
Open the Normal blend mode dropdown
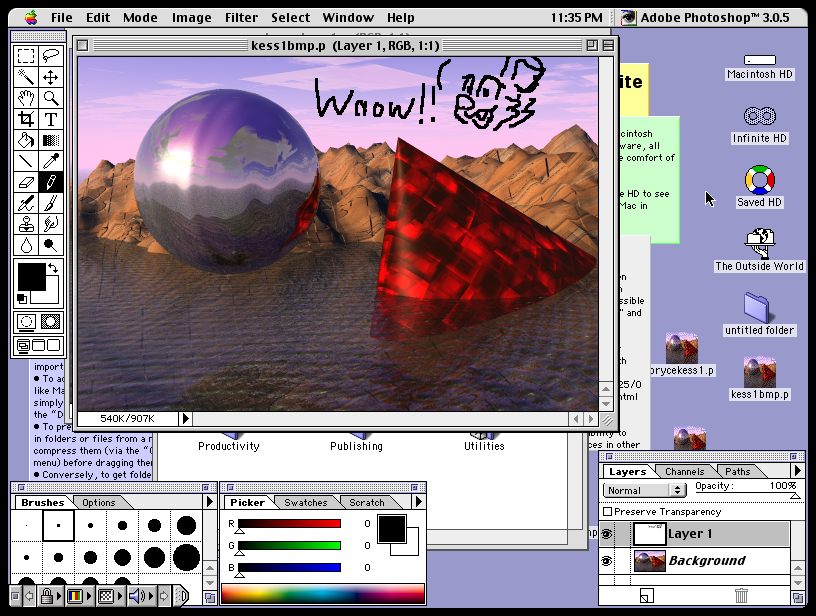[x=645, y=490]
